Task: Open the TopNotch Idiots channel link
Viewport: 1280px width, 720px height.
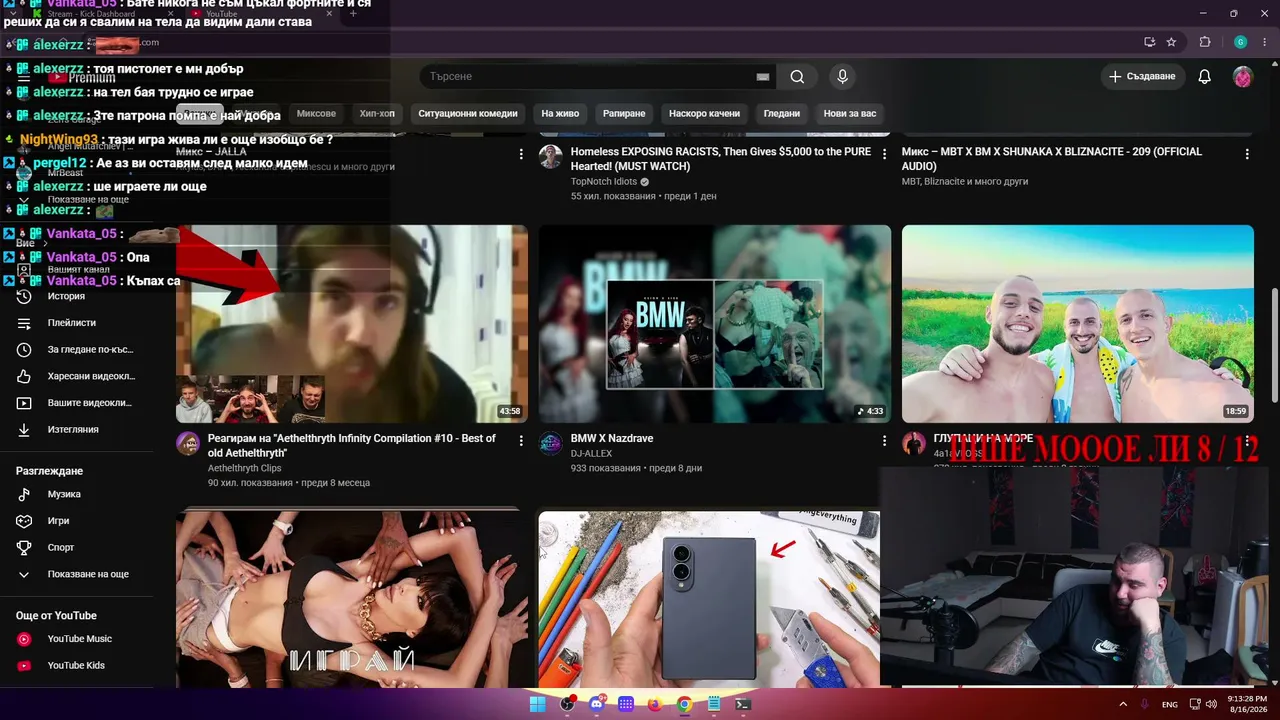Action: (x=604, y=182)
